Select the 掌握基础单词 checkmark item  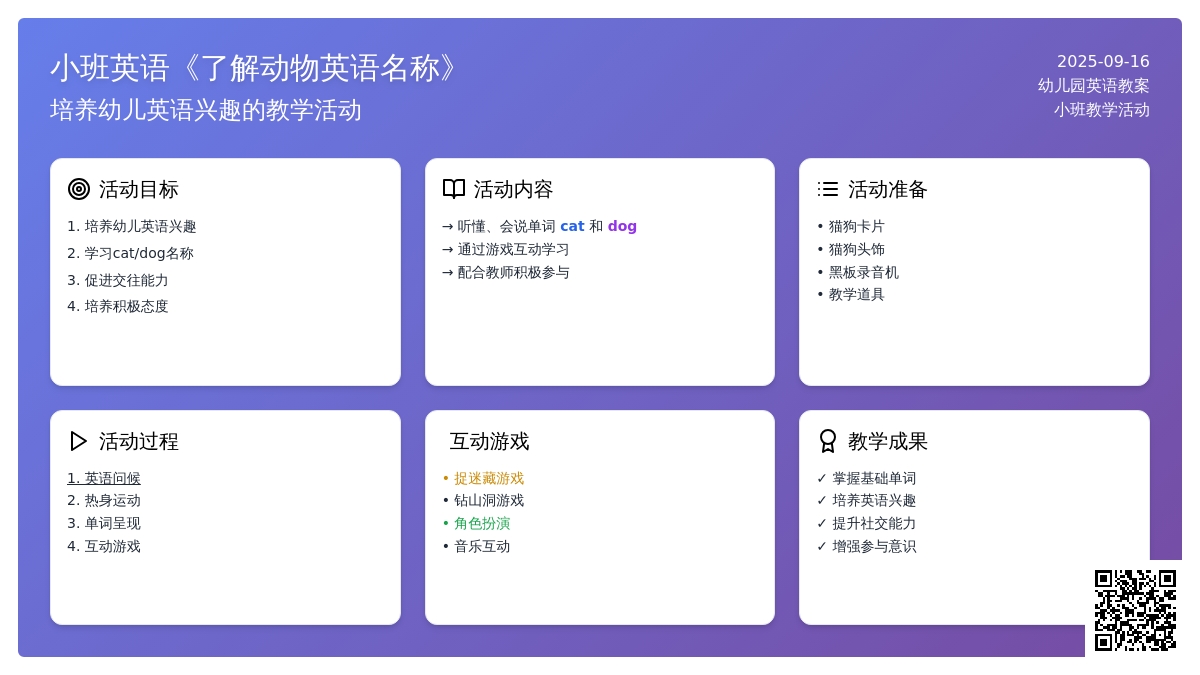click(873, 478)
